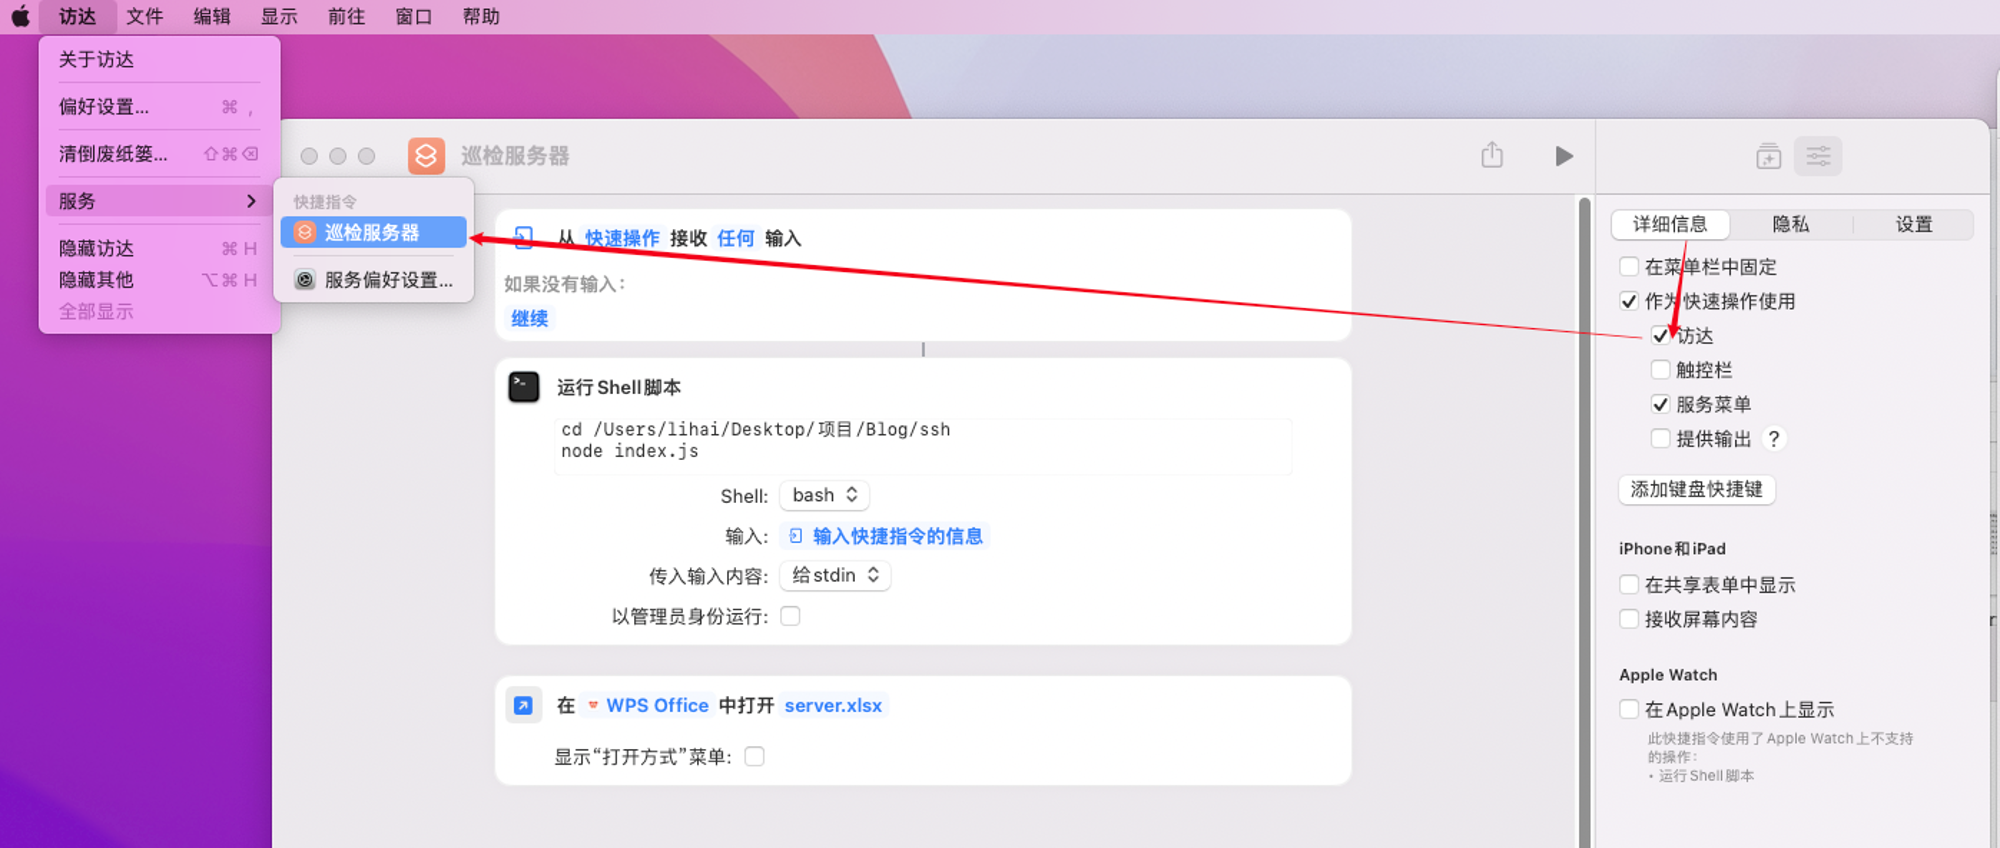Open the Apple menu
Viewport: 2000px width, 848px height.
20,16
